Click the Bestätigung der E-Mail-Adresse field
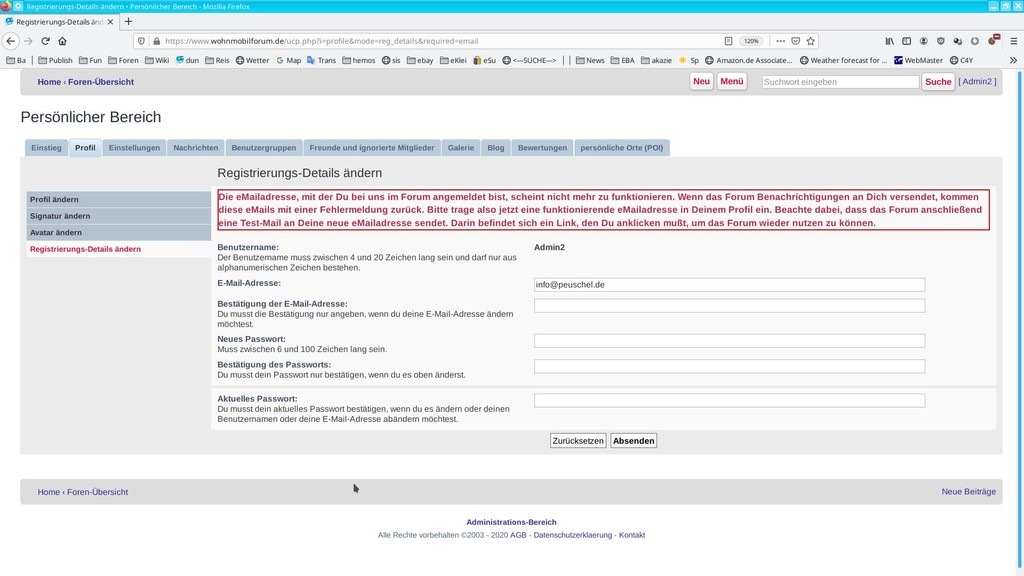 (729, 306)
